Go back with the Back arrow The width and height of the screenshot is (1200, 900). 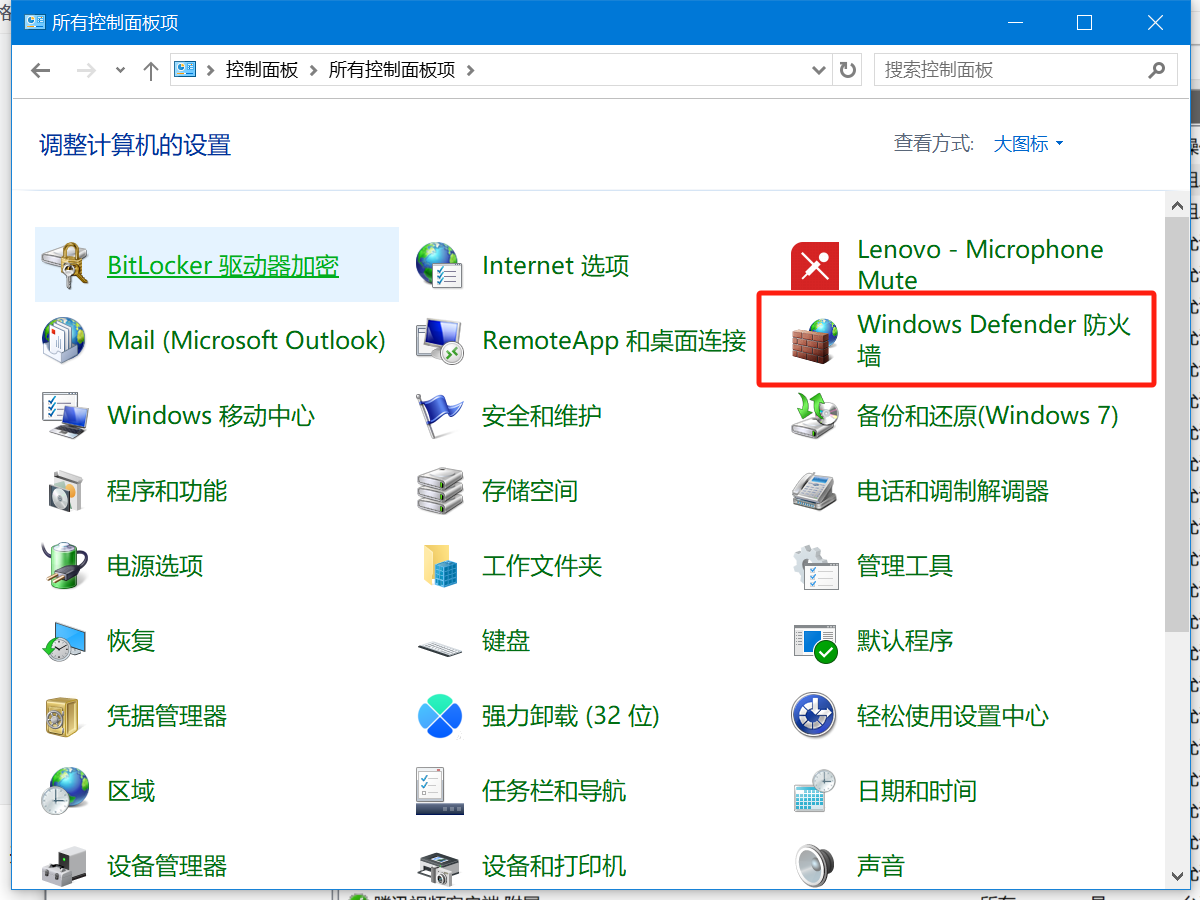41,70
